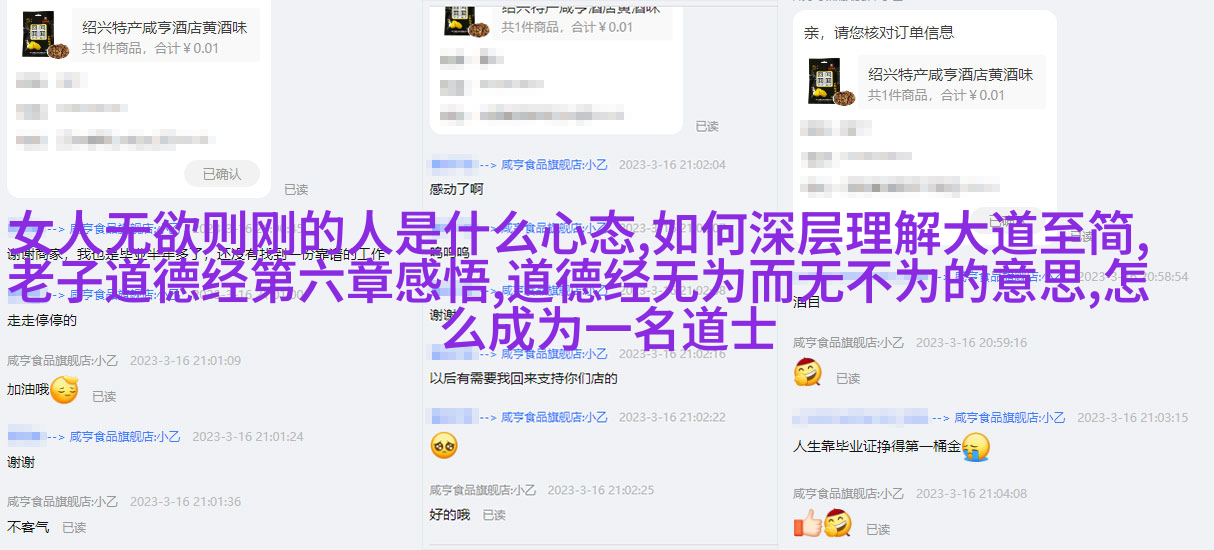
Task: Click the sender 咸亨食品旗舰店:小乙 at 21:01:24
Action: pyautogui.click(x=127, y=436)
